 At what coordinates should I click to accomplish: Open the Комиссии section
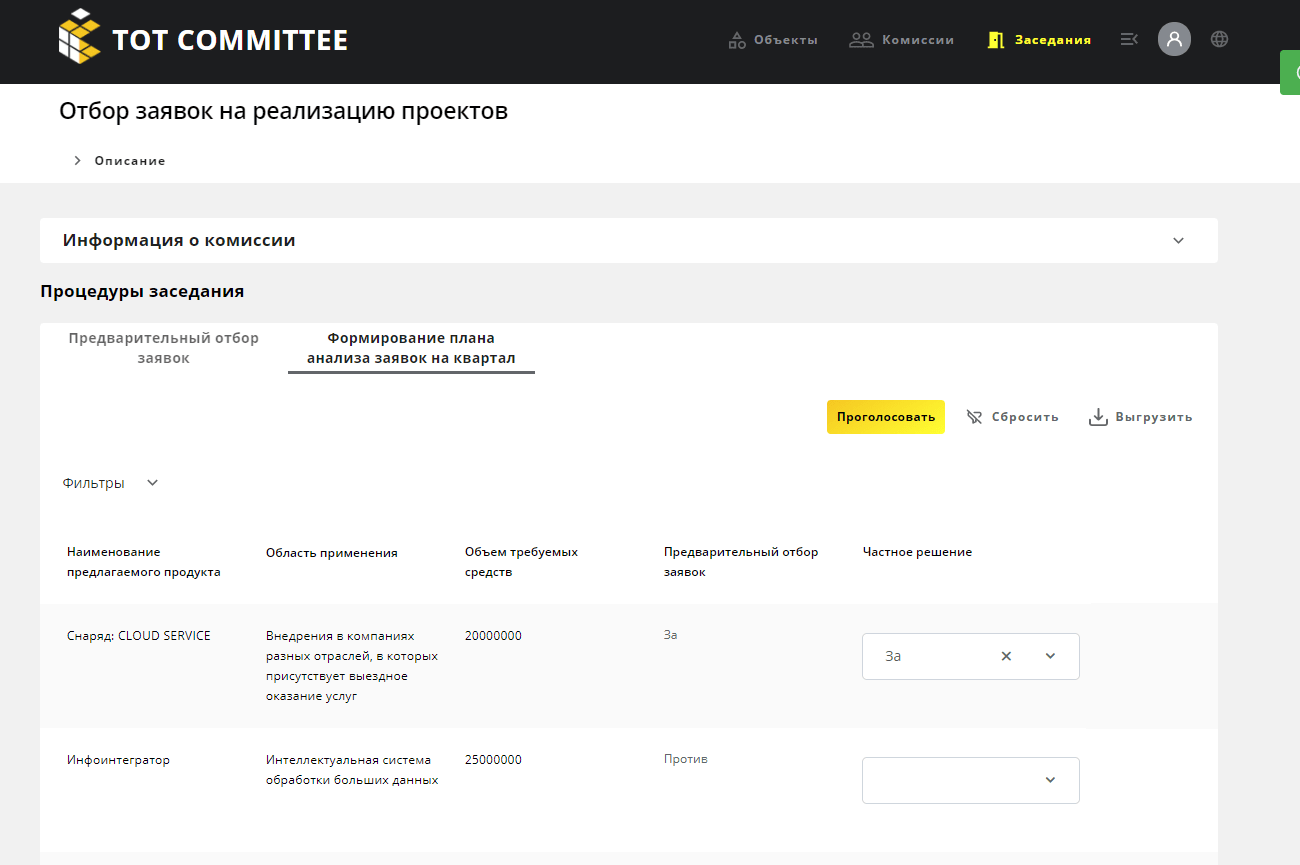901,40
